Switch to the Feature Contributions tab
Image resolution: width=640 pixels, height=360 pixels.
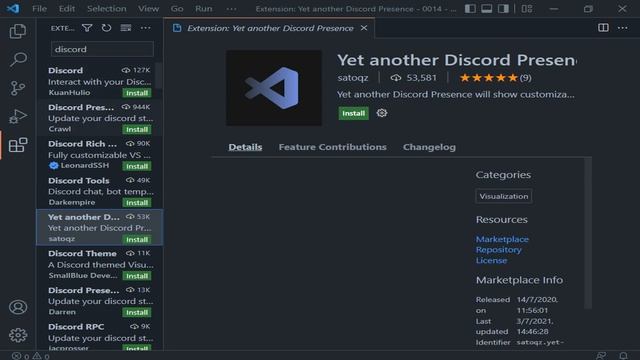tap(332, 147)
